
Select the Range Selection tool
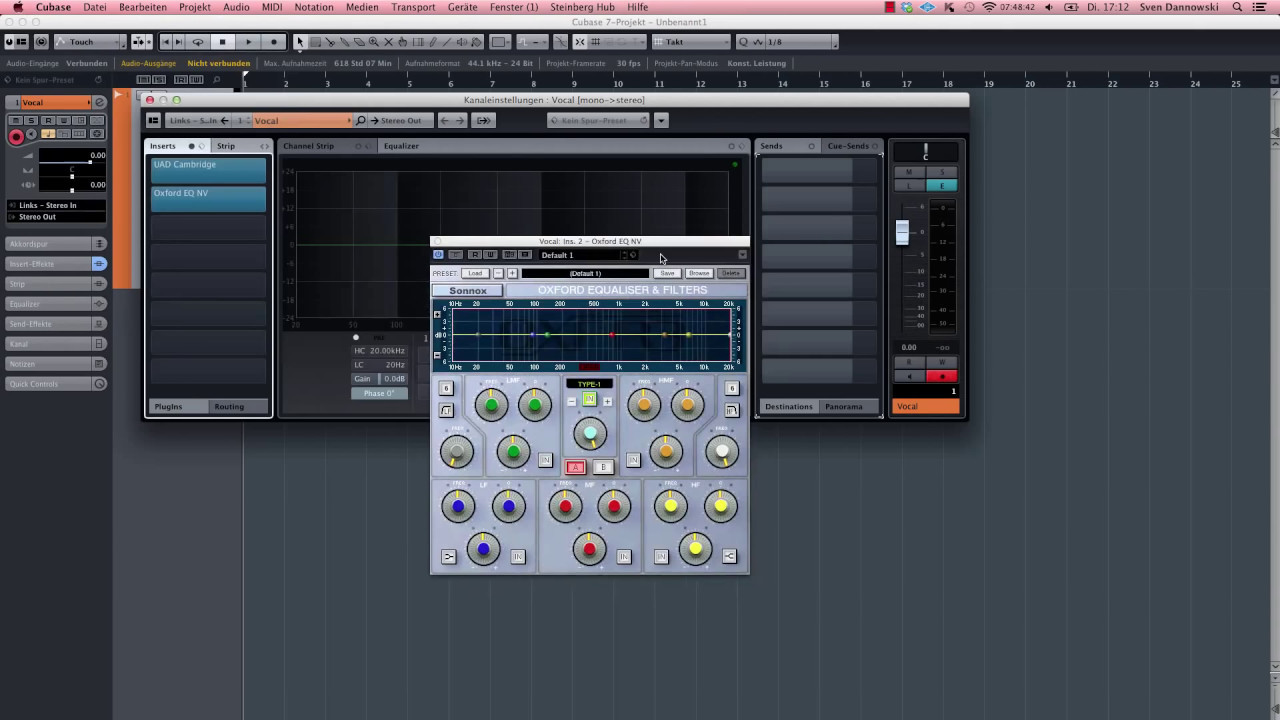[x=315, y=42]
